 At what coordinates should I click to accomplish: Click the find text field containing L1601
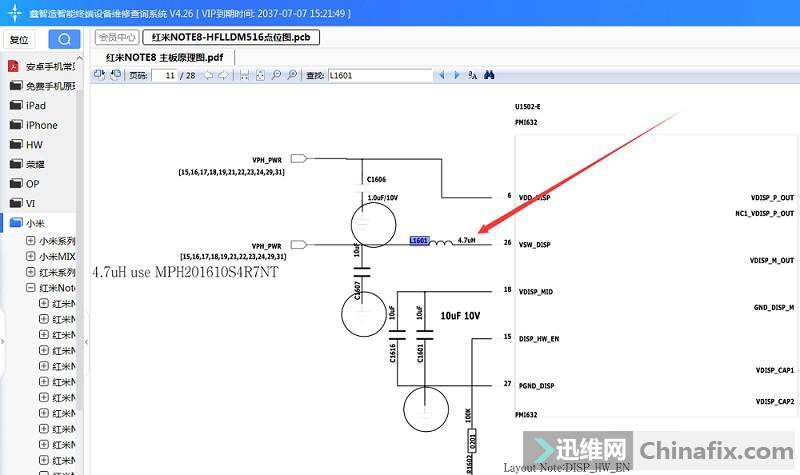click(x=378, y=75)
